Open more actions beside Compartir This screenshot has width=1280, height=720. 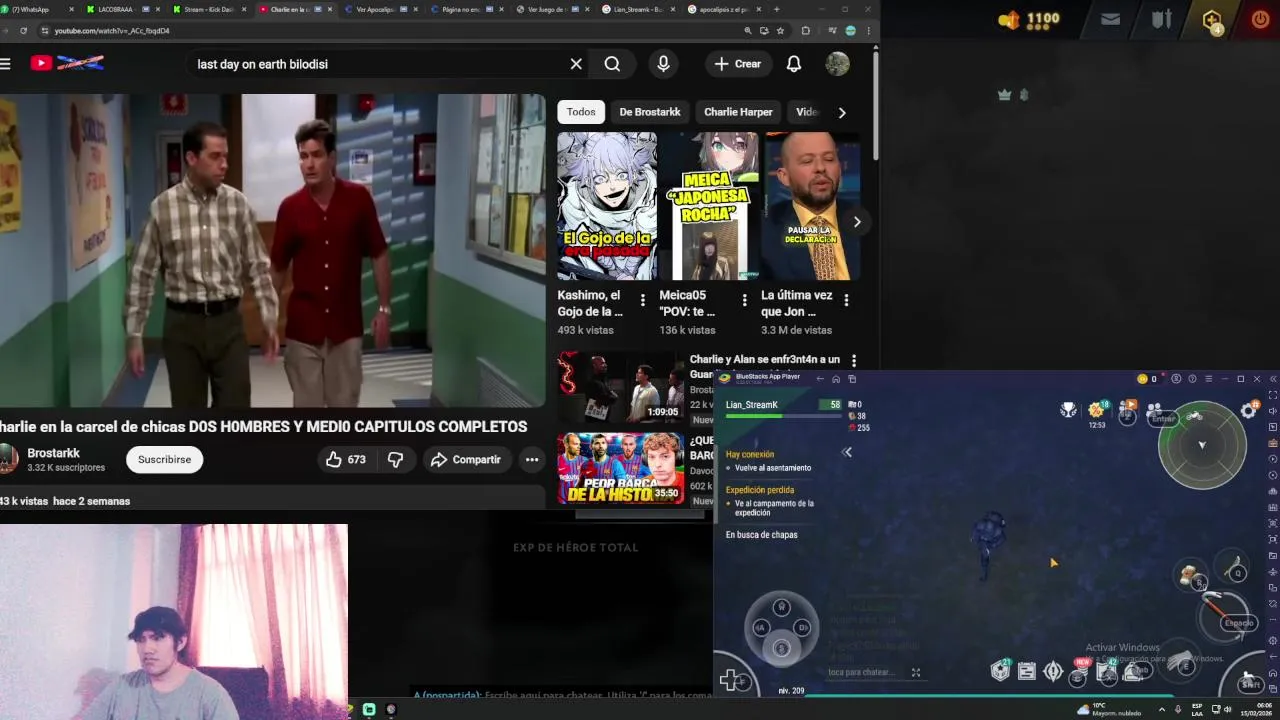click(x=532, y=459)
